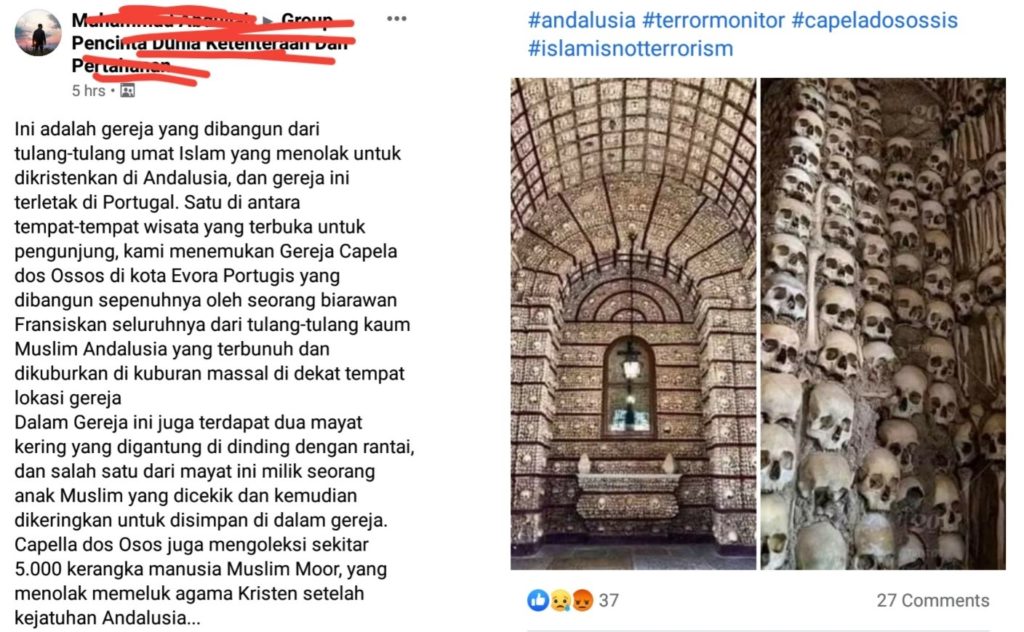This screenshot has height=632, width=1024.
Task: Open the #capeladosossis hashtag
Action: pyautogui.click(x=874, y=20)
